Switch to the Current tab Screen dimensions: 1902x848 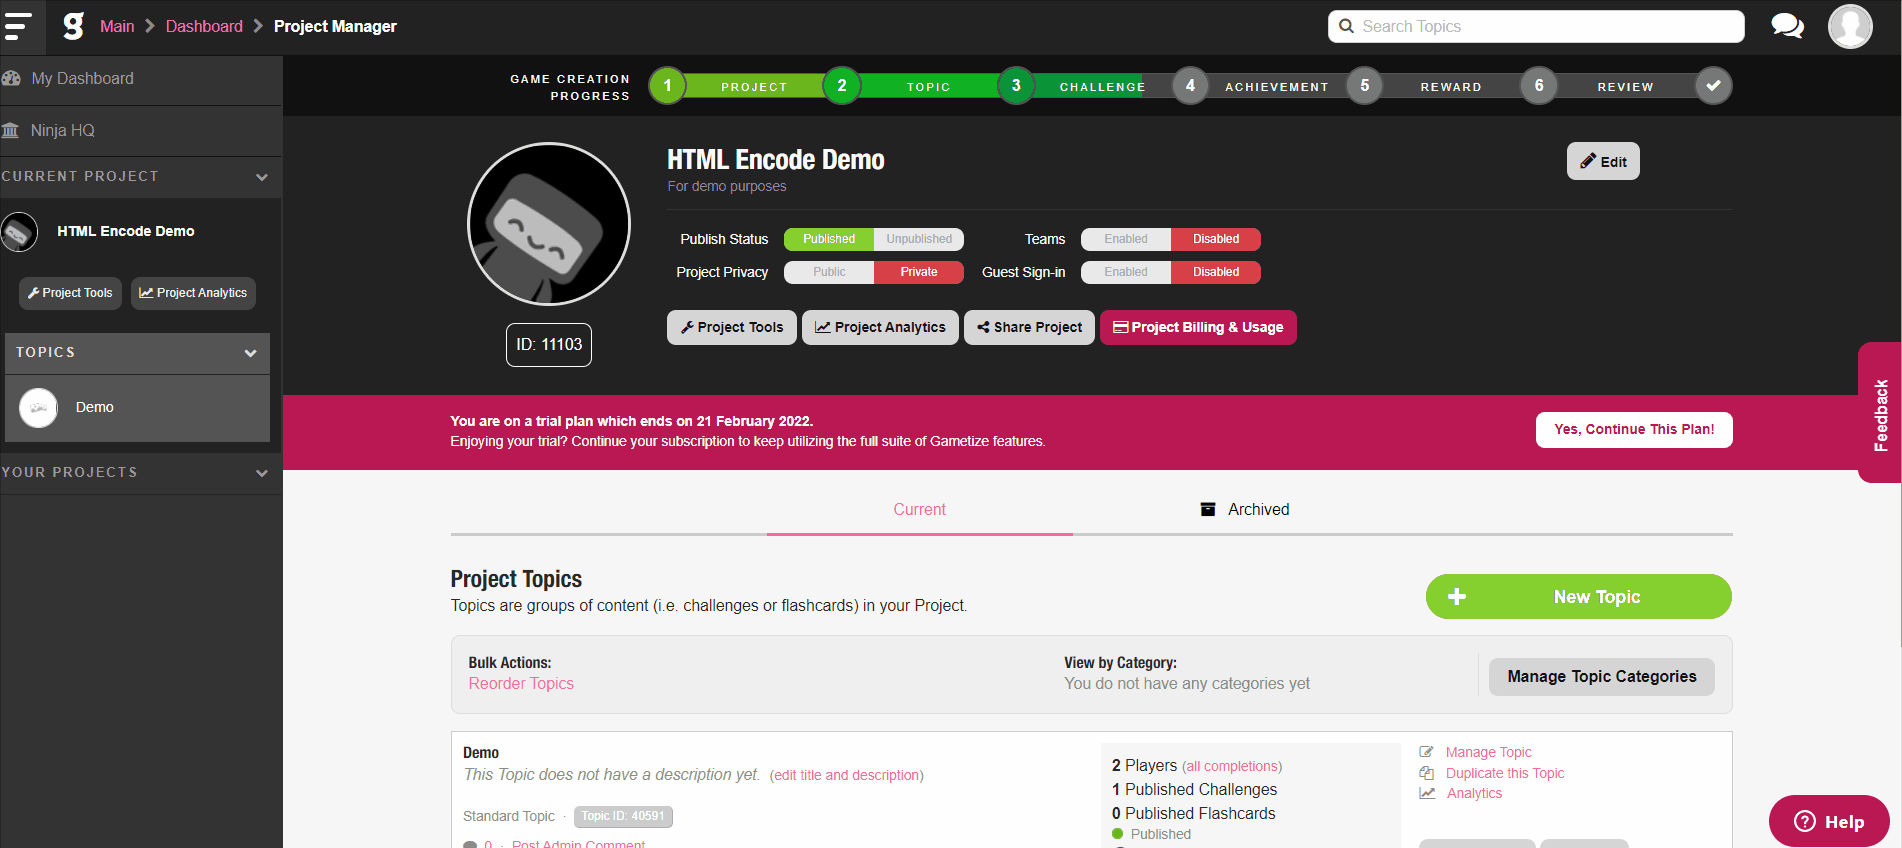(919, 509)
